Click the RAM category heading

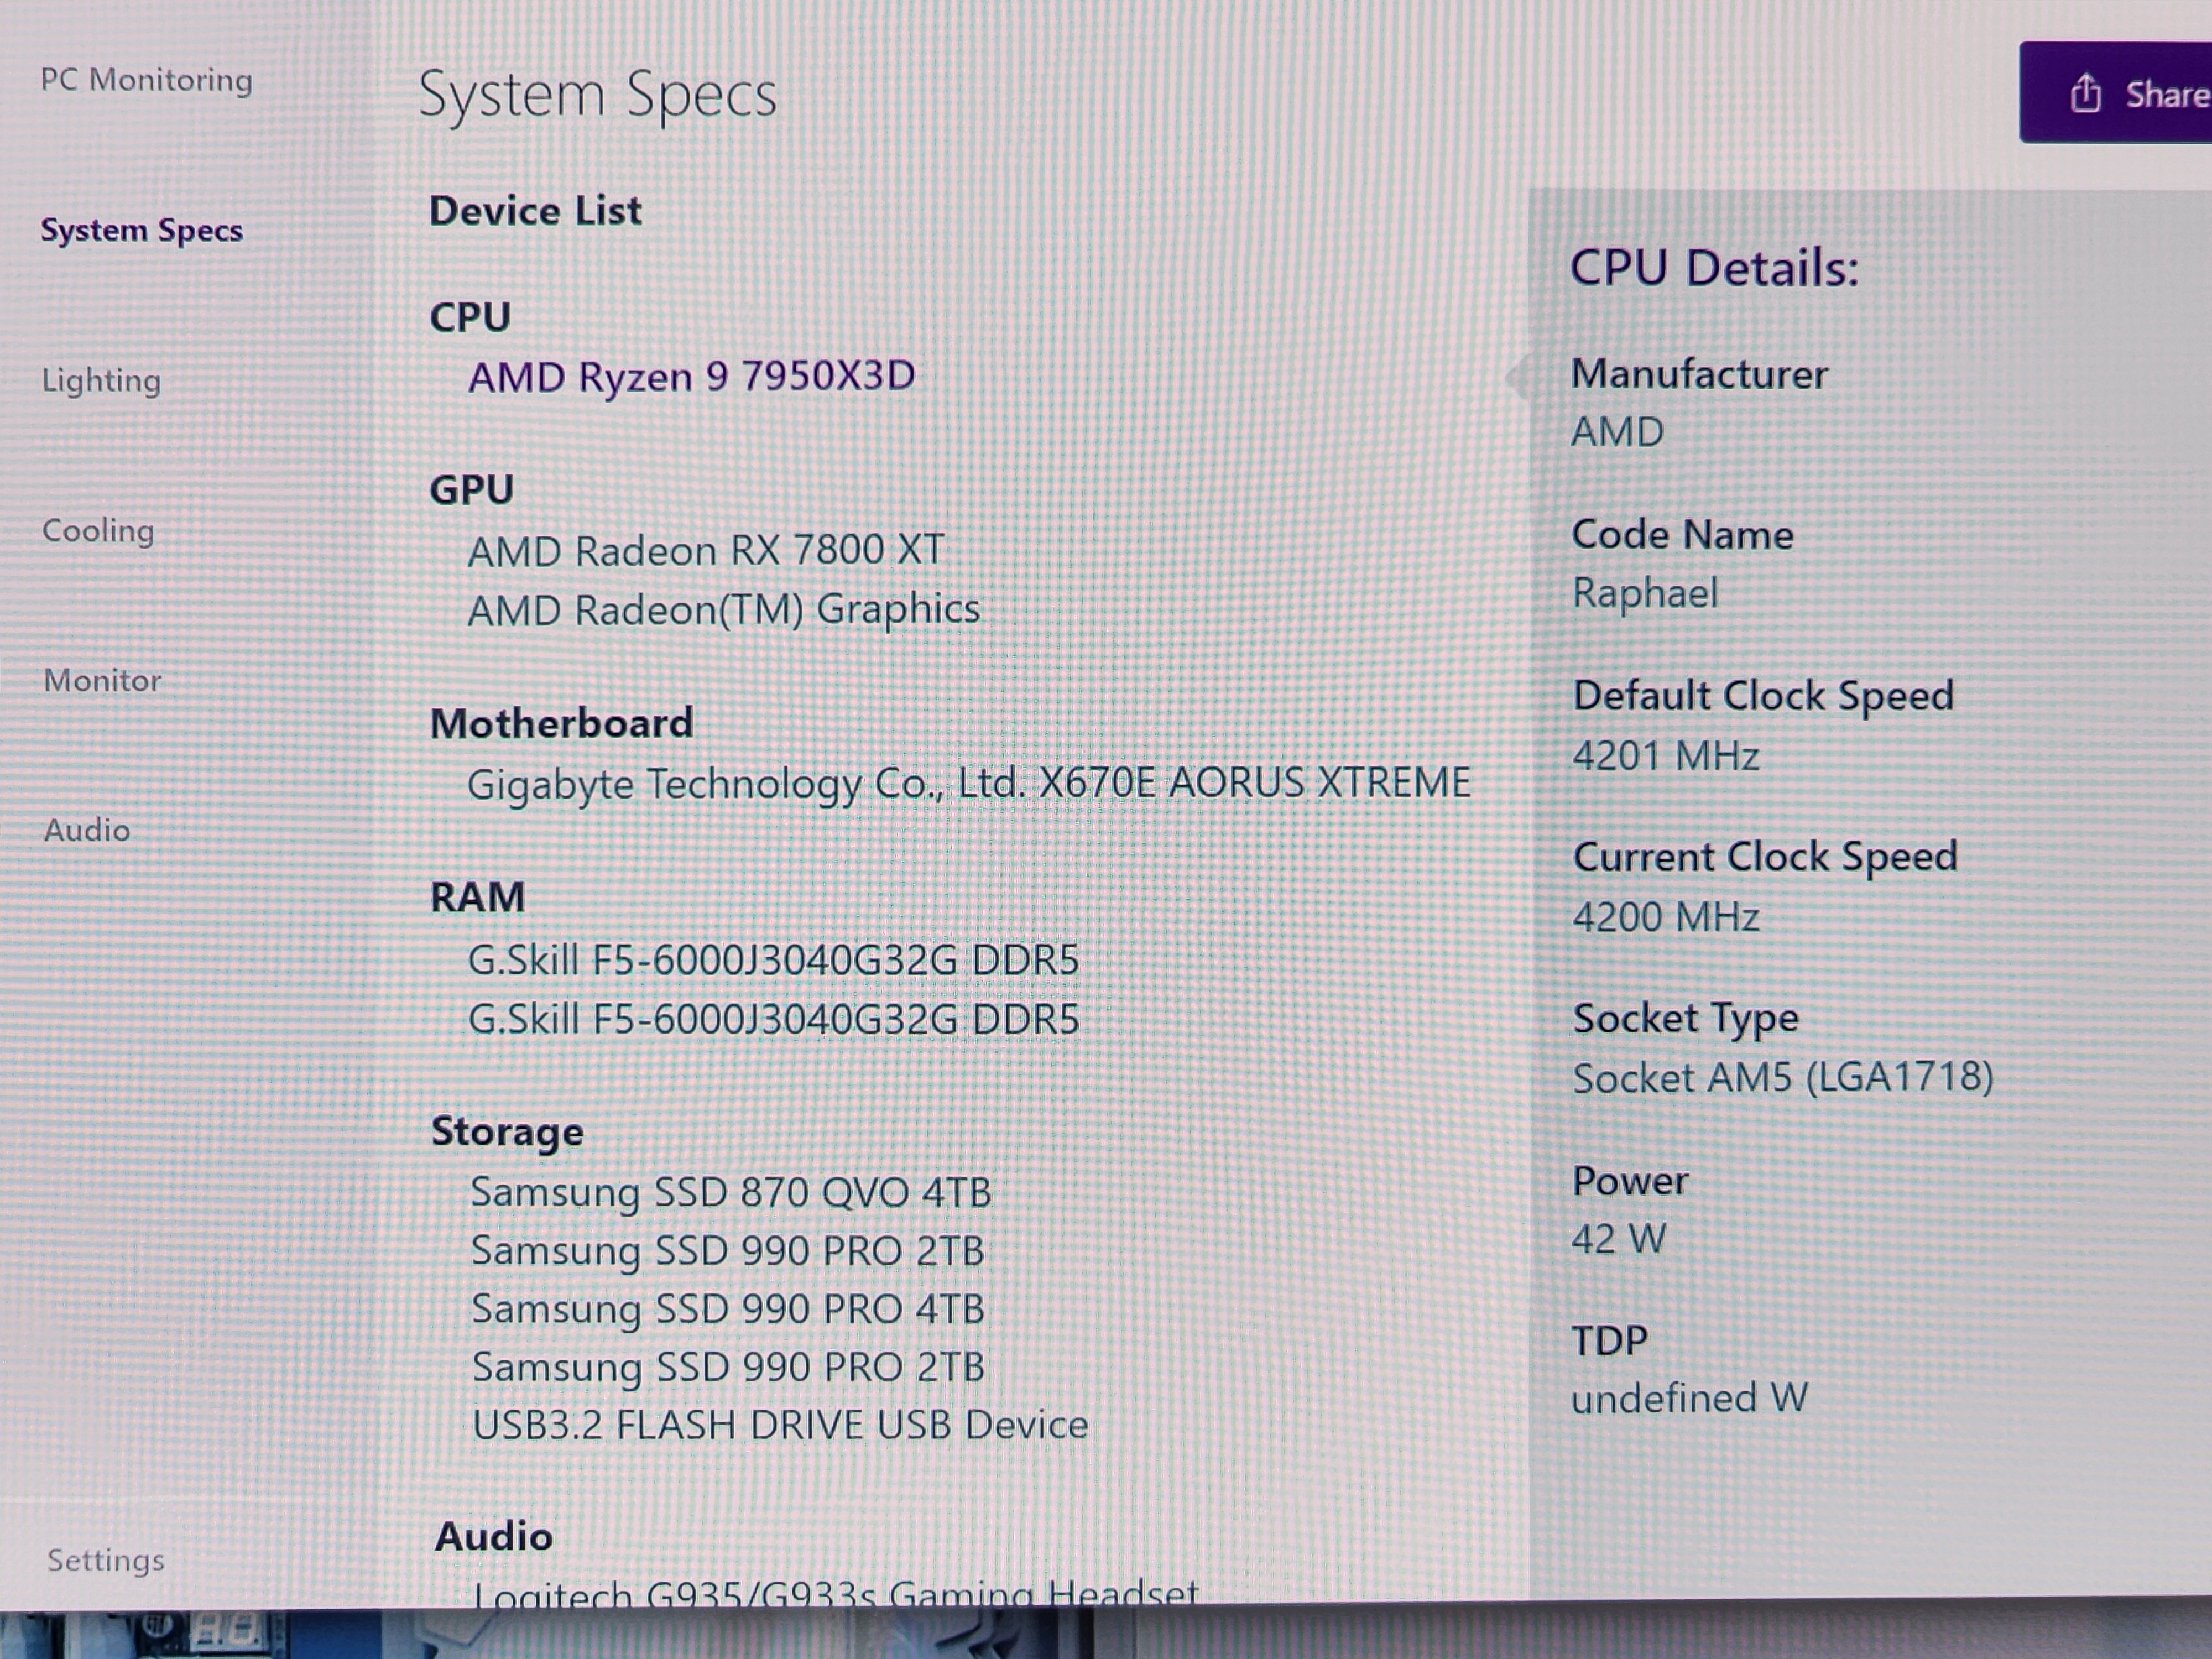(x=477, y=897)
